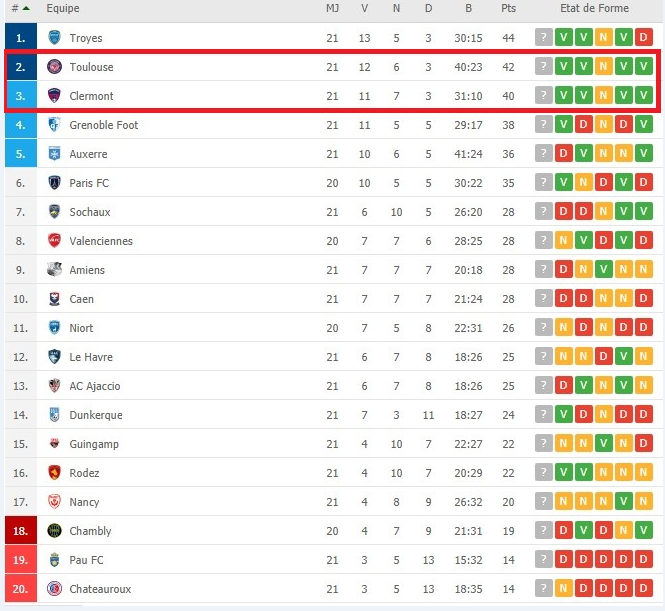Click the Chambly round club logo
Viewport: 665px width, 611px height.
(x=54, y=530)
